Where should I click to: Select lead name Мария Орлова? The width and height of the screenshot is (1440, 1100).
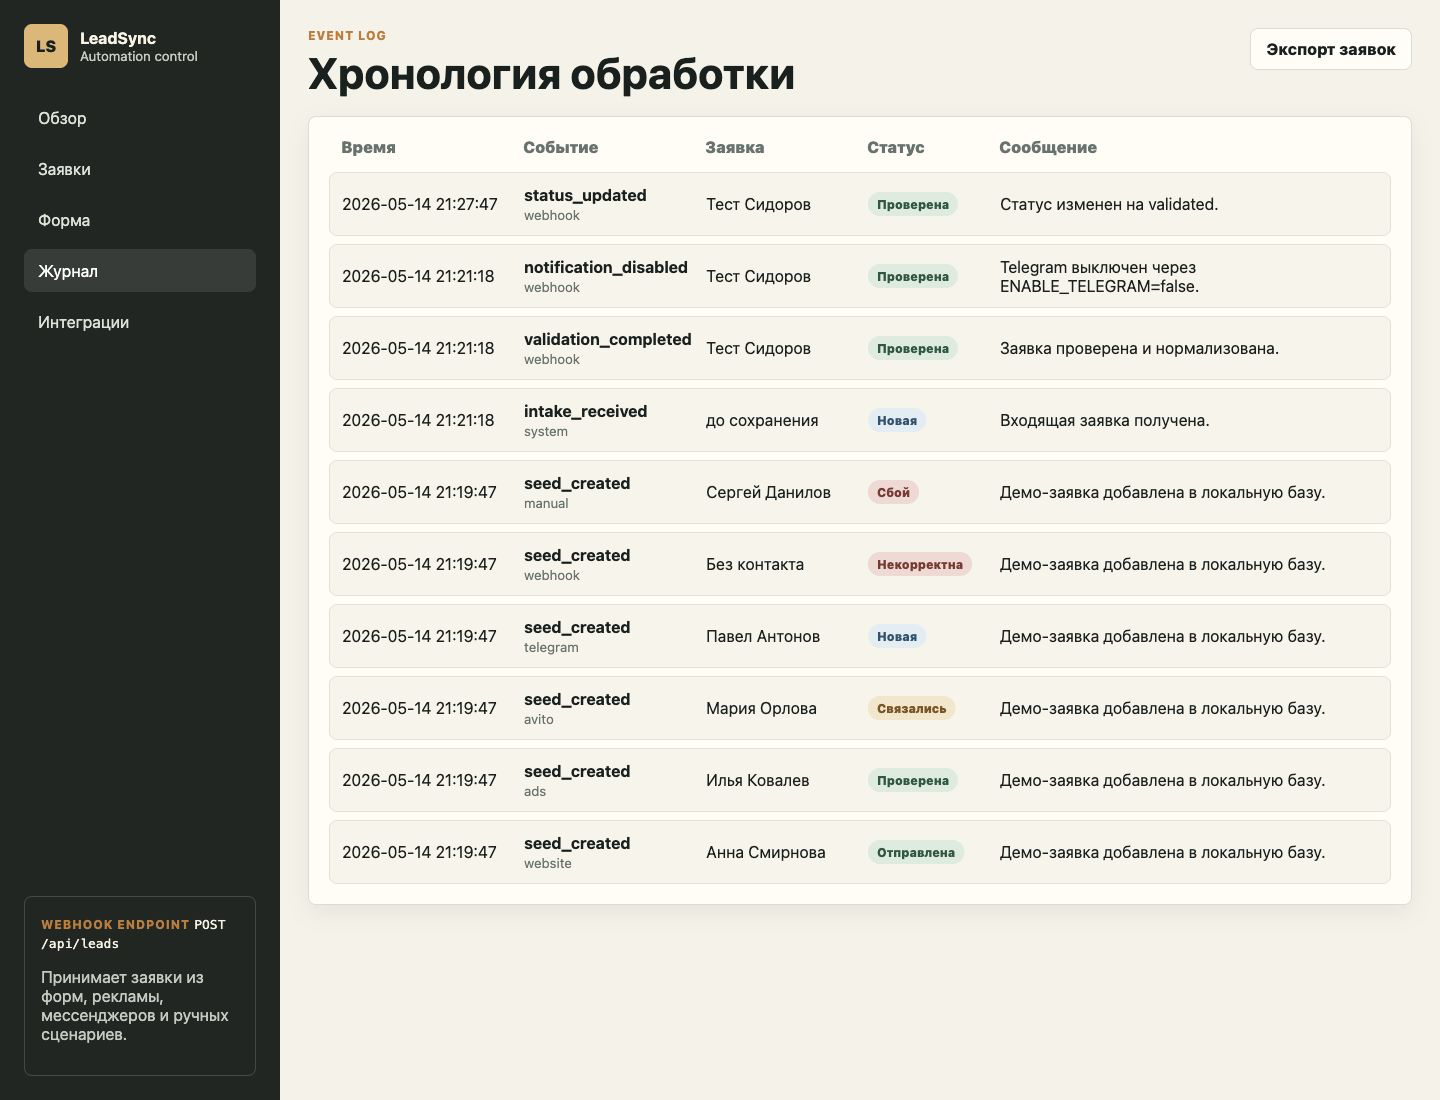coord(761,708)
